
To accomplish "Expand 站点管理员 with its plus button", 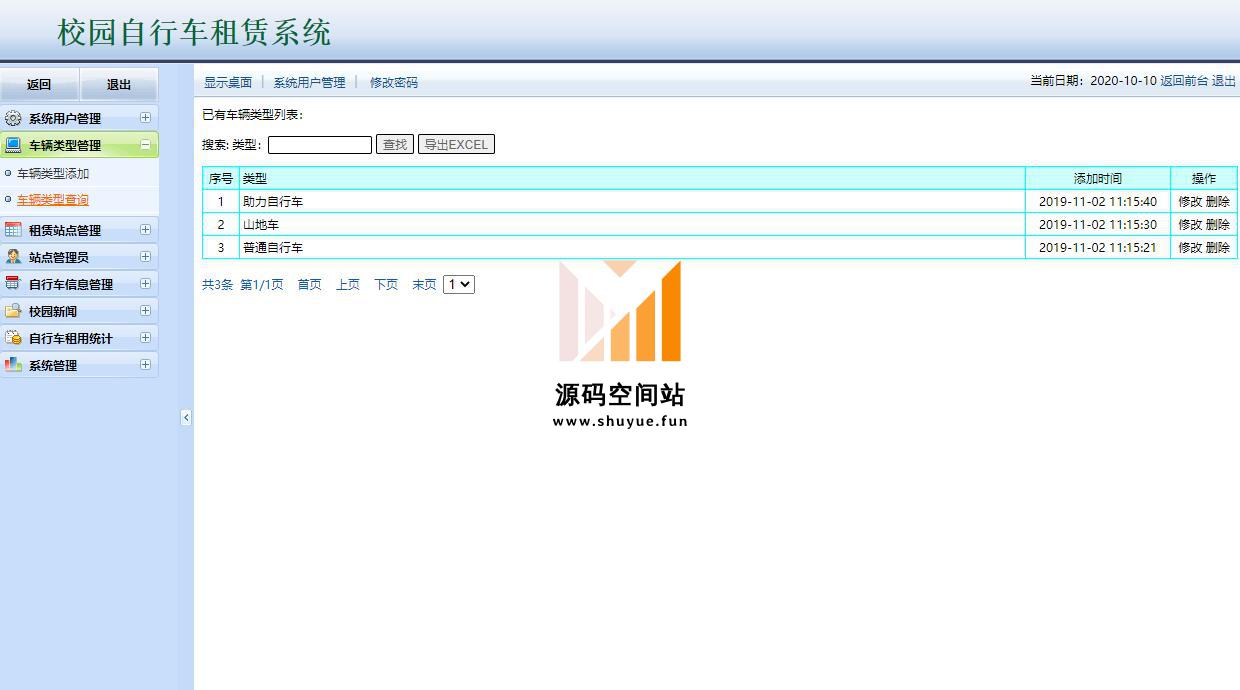I will tap(145, 256).
